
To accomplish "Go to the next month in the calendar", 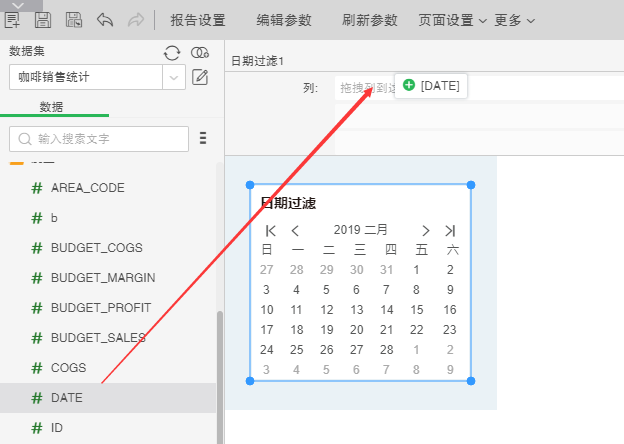I will click(x=425, y=230).
